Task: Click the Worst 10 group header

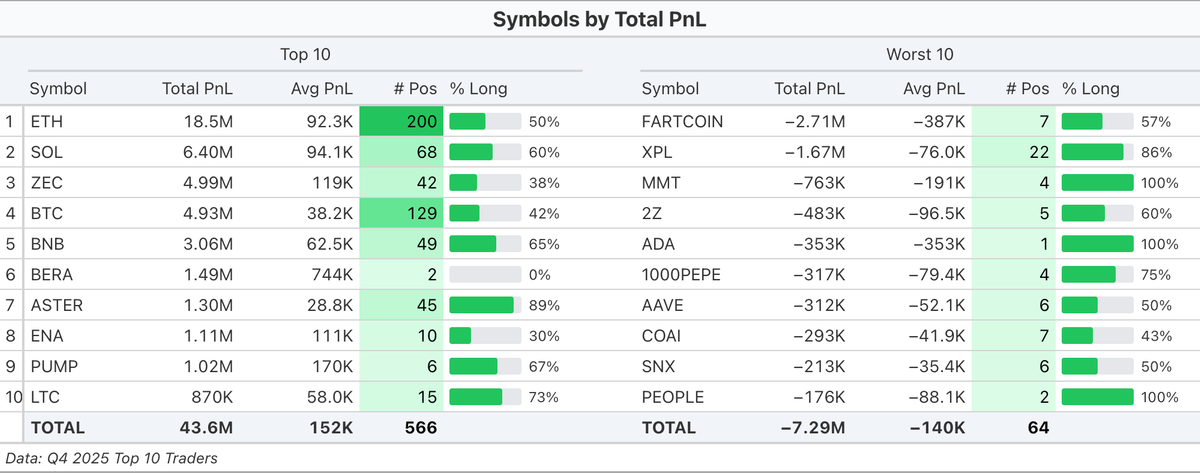Action: click(x=917, y=54)
